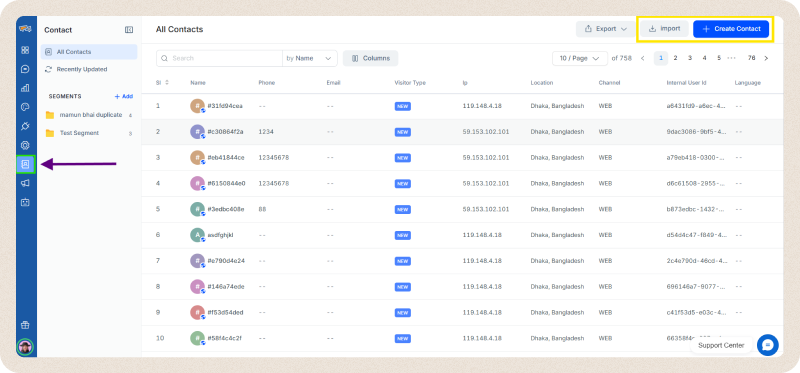Open contact #c30864f2a
Screen dimensions: 800x373
coord(226,132)
